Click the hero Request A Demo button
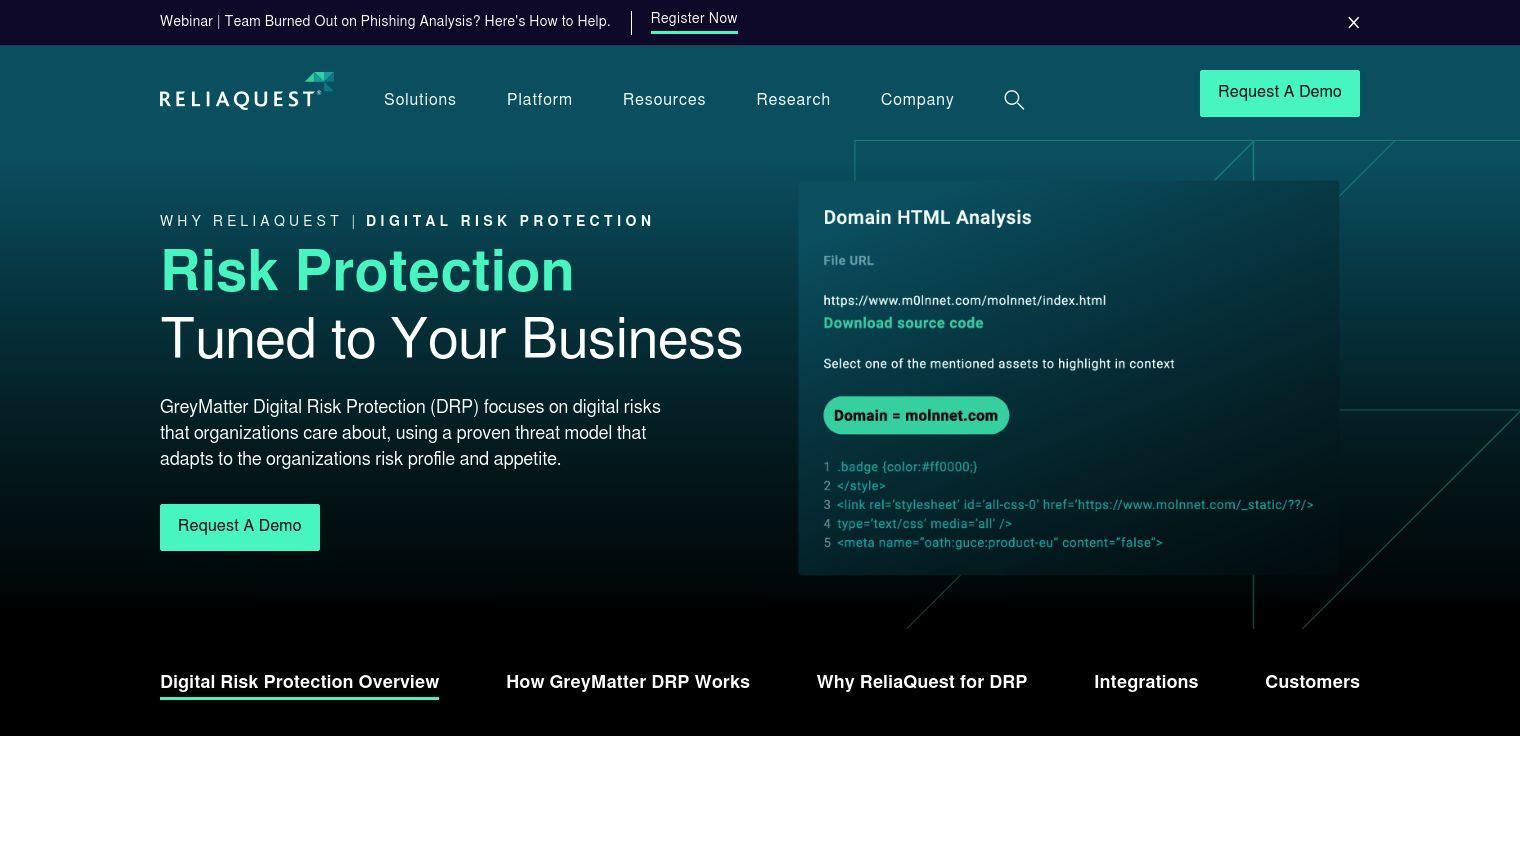Viewport: 1520px width, 855px height. pyautogui.click(x=240, y=527)
